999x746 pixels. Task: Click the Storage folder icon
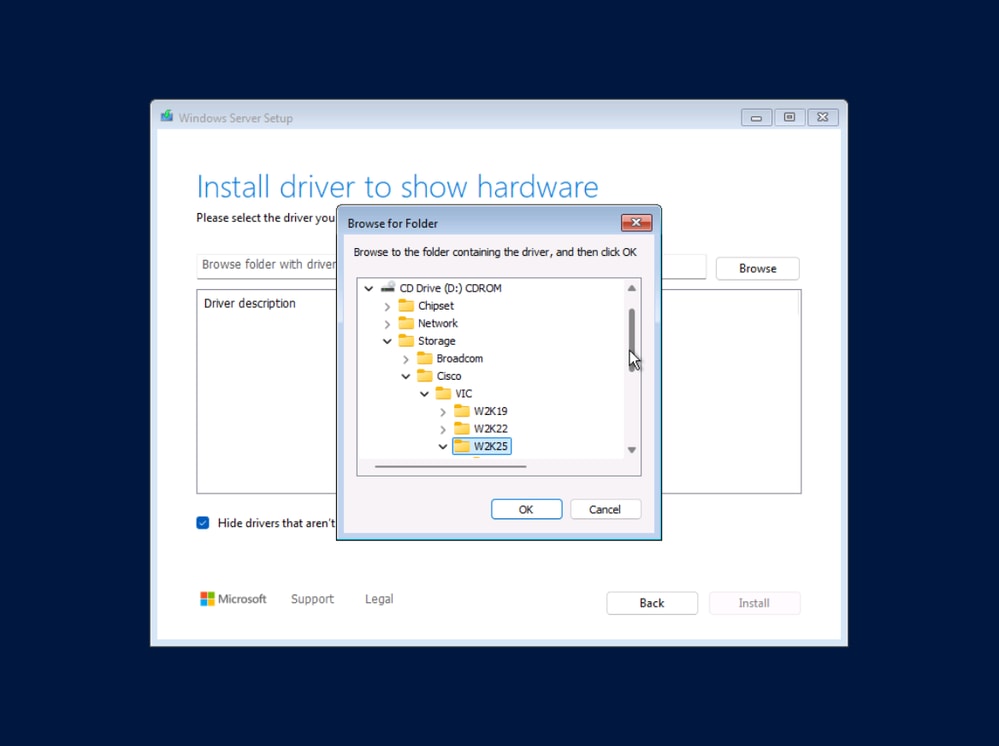tap(406, 340)
